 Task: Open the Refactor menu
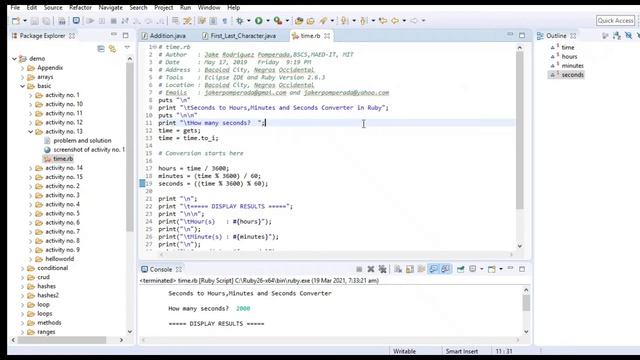(80, 7)
